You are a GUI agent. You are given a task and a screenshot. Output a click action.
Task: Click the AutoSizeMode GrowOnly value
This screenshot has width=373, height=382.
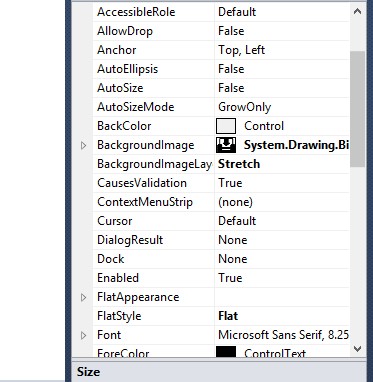[244, 107]
